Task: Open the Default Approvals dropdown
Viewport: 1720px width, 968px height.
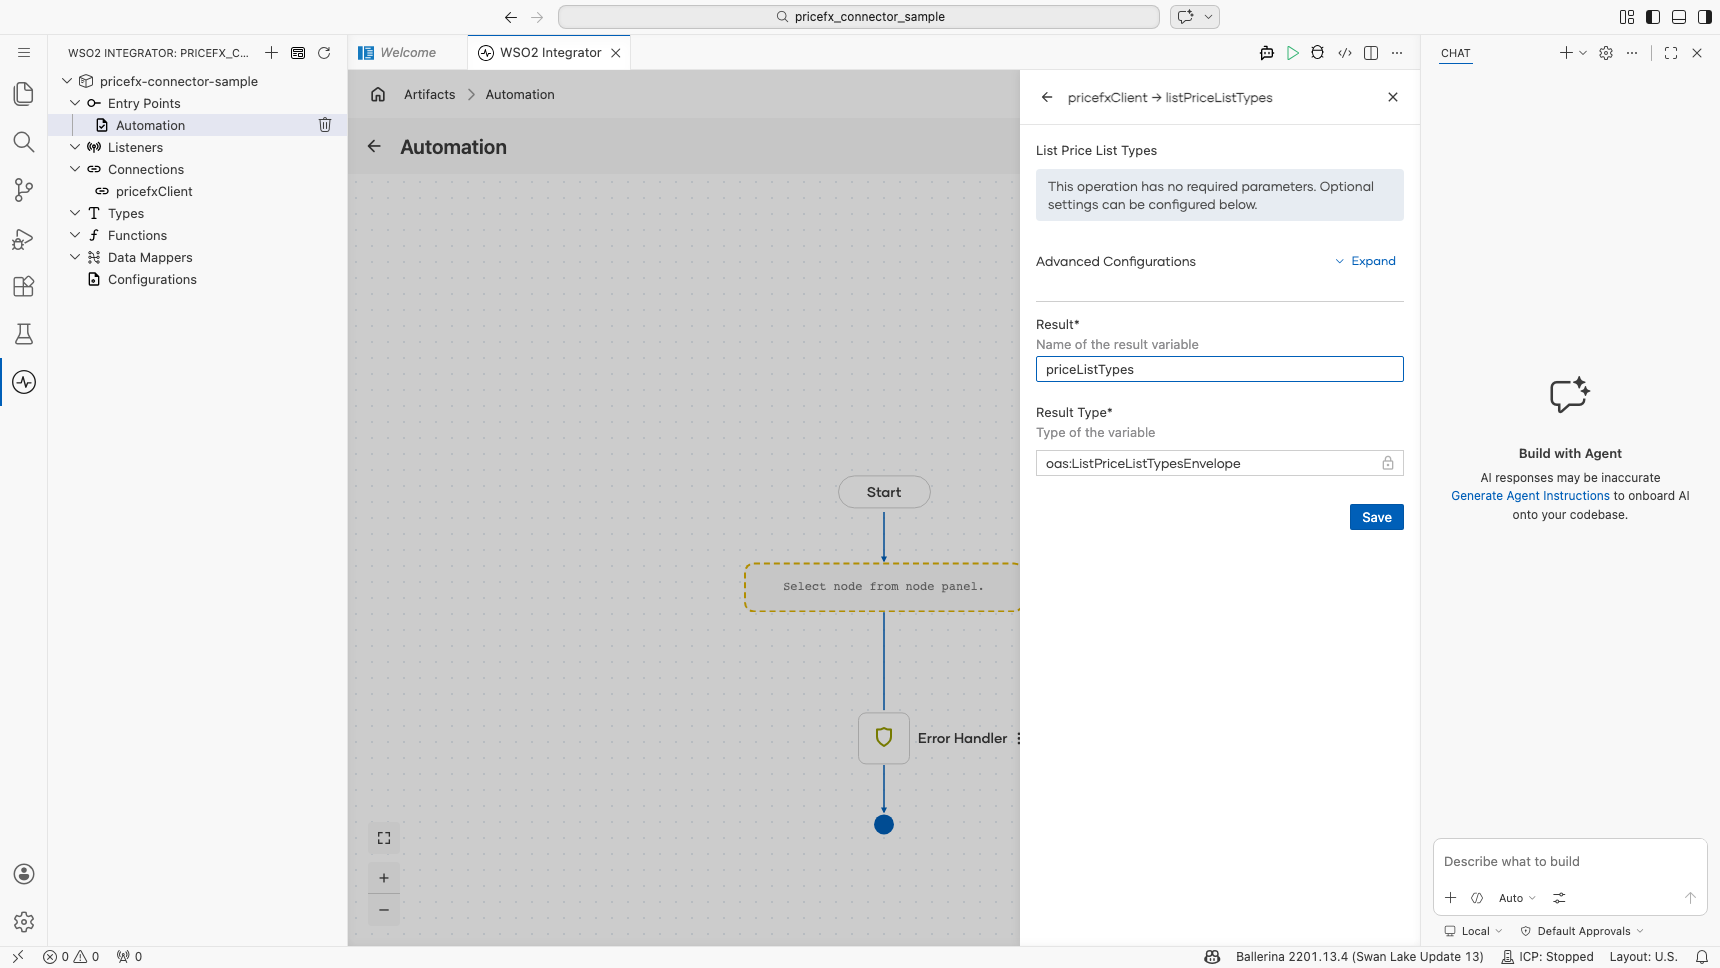Action: pos(1582,931)
